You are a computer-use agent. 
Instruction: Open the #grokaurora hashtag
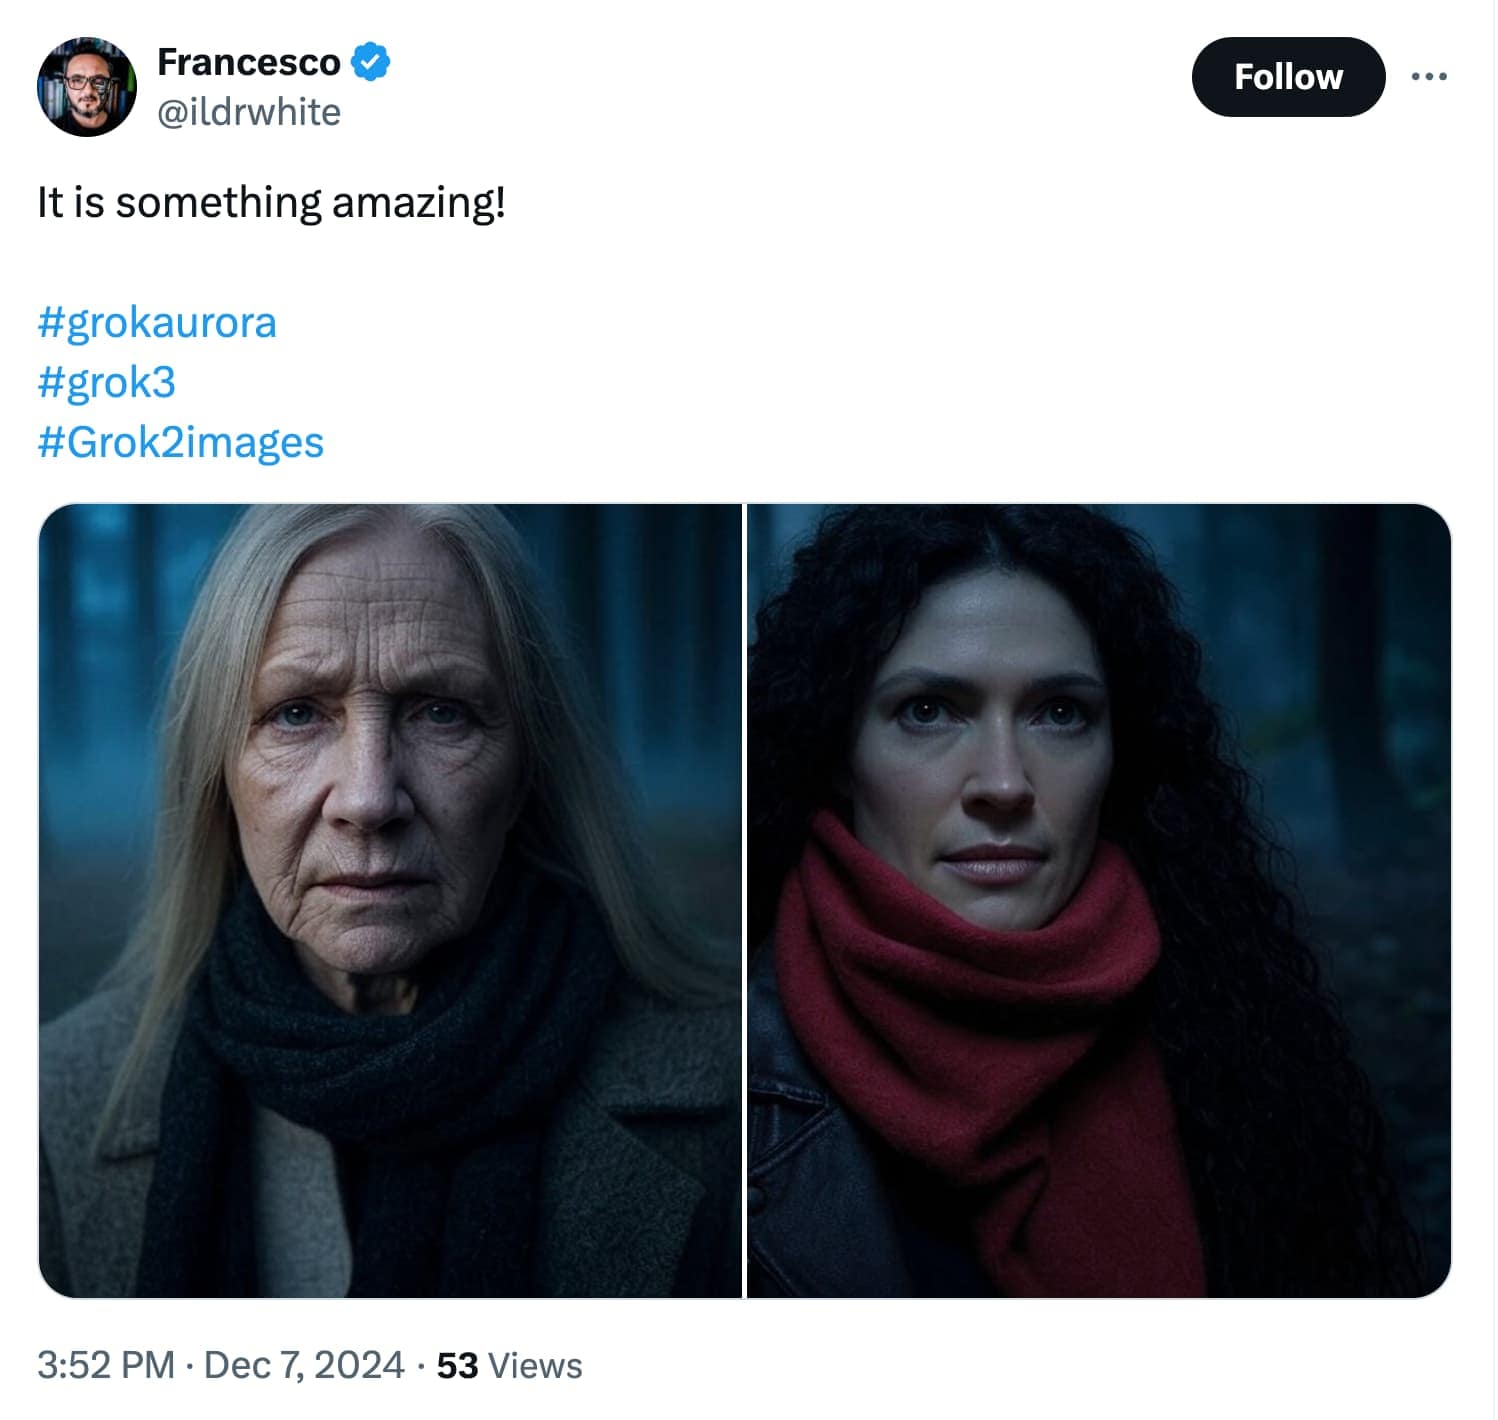coord(156,323)
